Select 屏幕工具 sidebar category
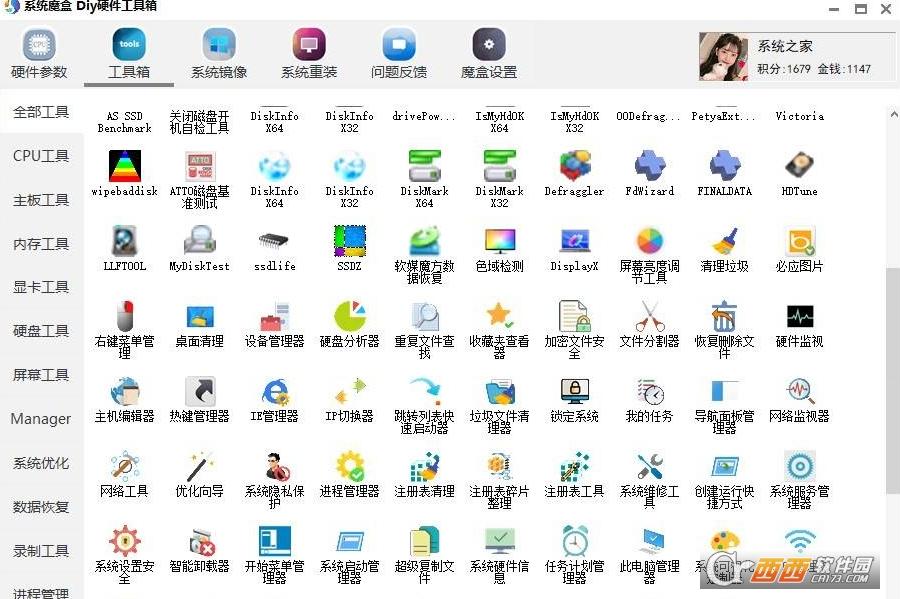Screen dimensions: 900x599 click(x=41, y=375)
